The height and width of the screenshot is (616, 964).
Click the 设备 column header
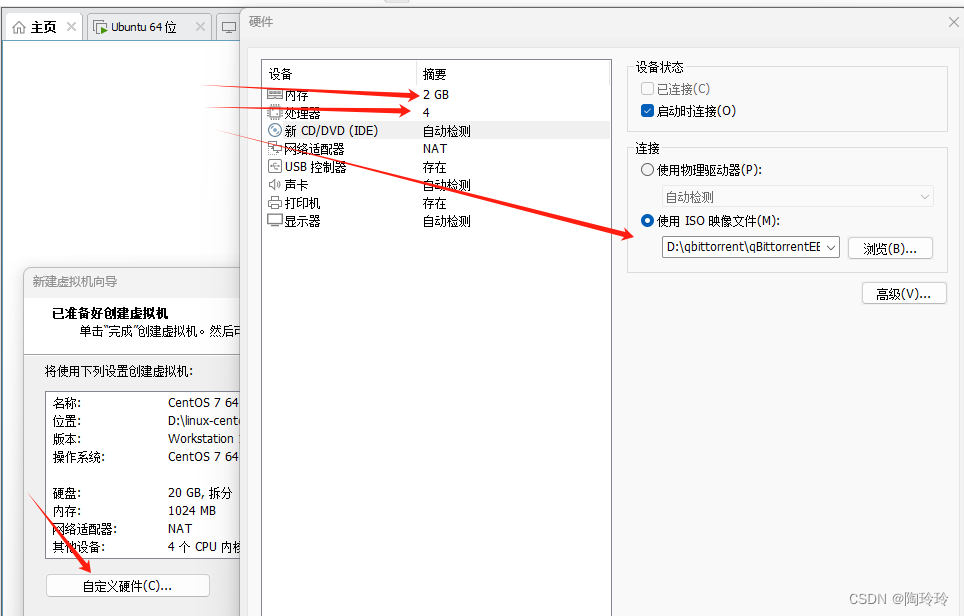click(x=340, y=74)
